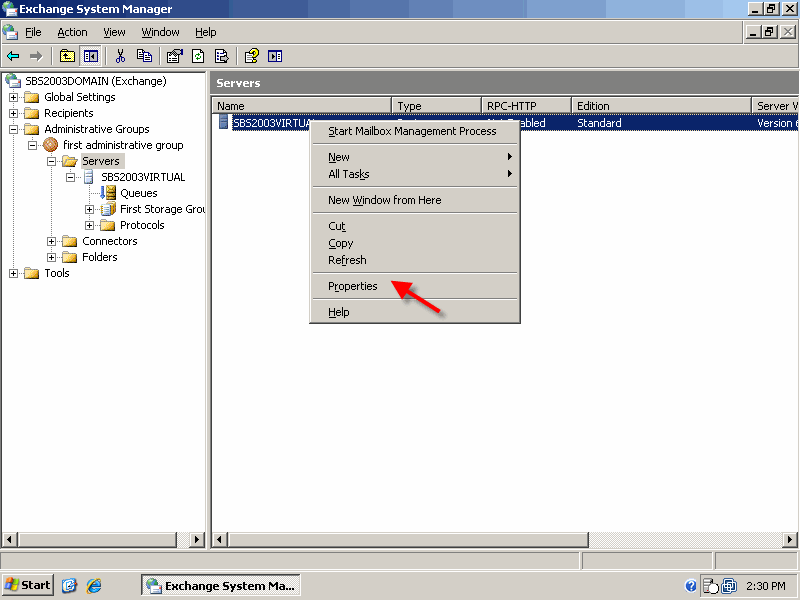Image resolution: width=800 pixels, height=600 pixels.
Task: Expand the Tools node
Action: 14,273
